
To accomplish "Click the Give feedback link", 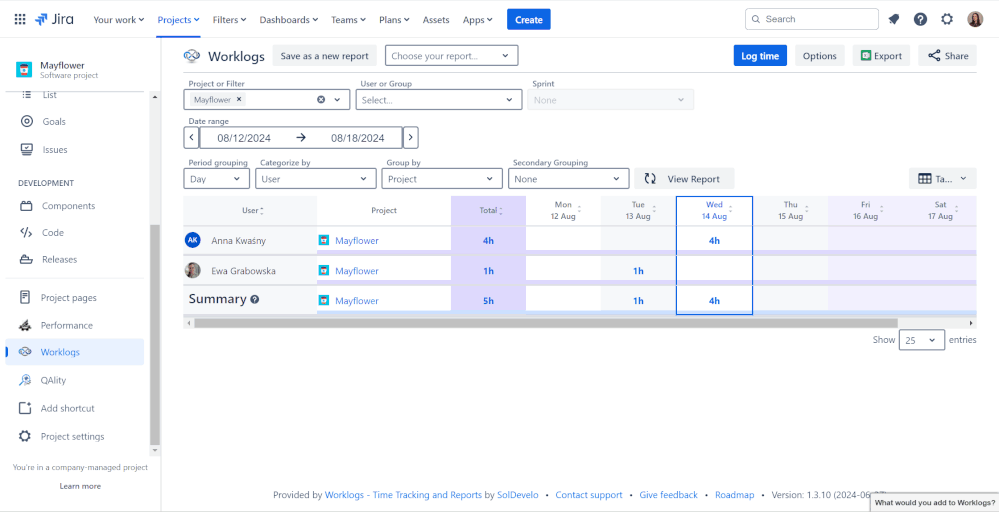I will point(668,495).
